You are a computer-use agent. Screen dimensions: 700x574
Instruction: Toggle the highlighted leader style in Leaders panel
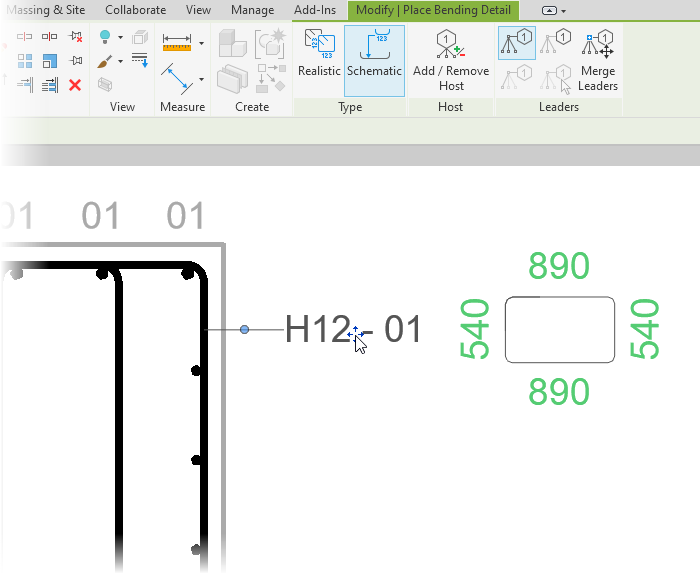click(517, 41)
